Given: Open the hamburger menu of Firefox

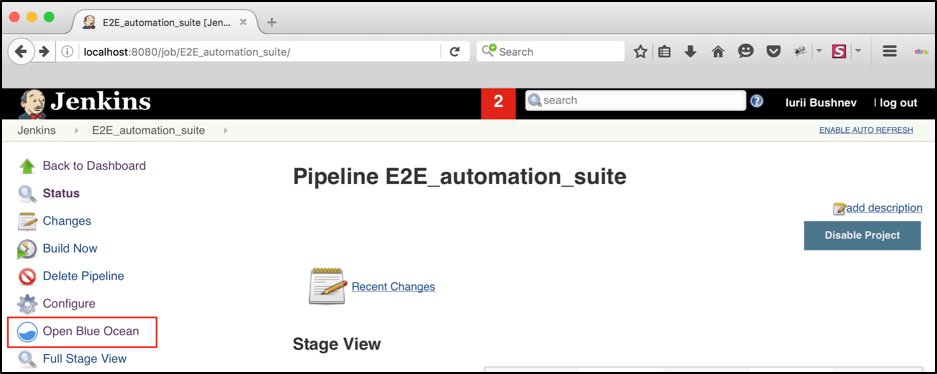Looking at the screenshot, I should point(890,52).
